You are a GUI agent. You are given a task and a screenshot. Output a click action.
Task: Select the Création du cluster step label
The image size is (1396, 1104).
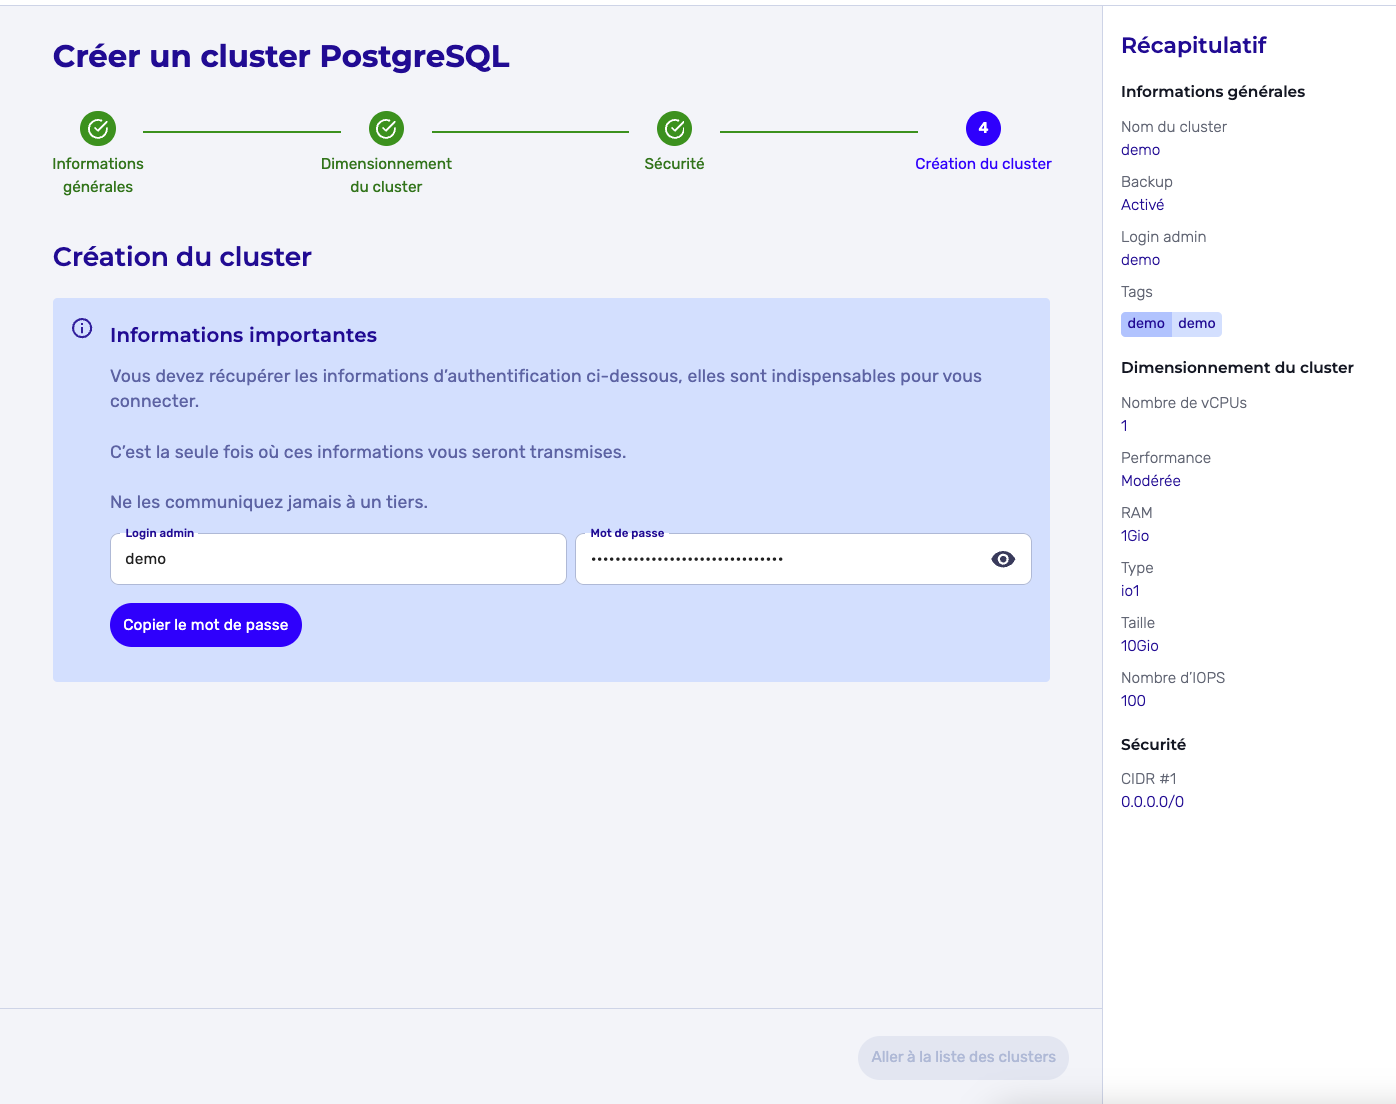(x=983, y=164)
